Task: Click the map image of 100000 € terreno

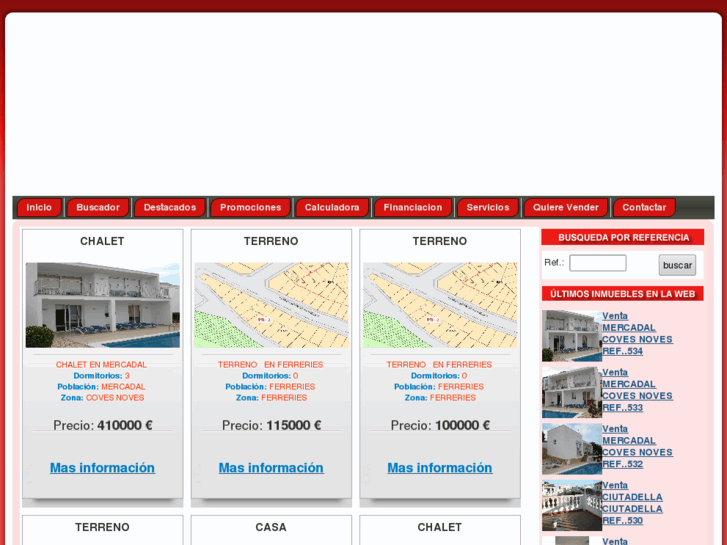Action: point(440,305)
